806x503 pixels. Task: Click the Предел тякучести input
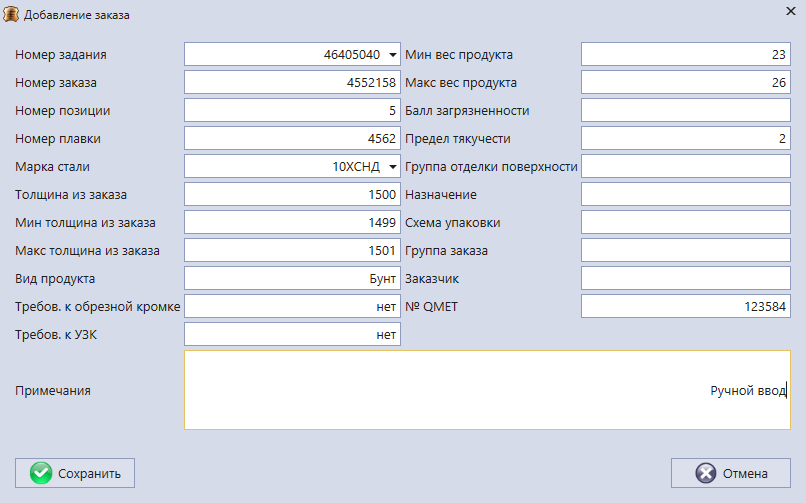tap(685, 138)
